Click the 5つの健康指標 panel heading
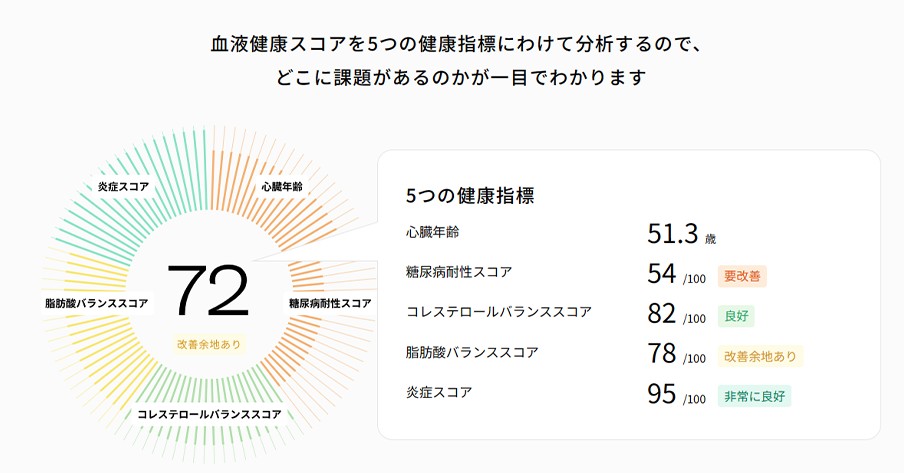Viewport: 904px width, 473px height. 470,195
